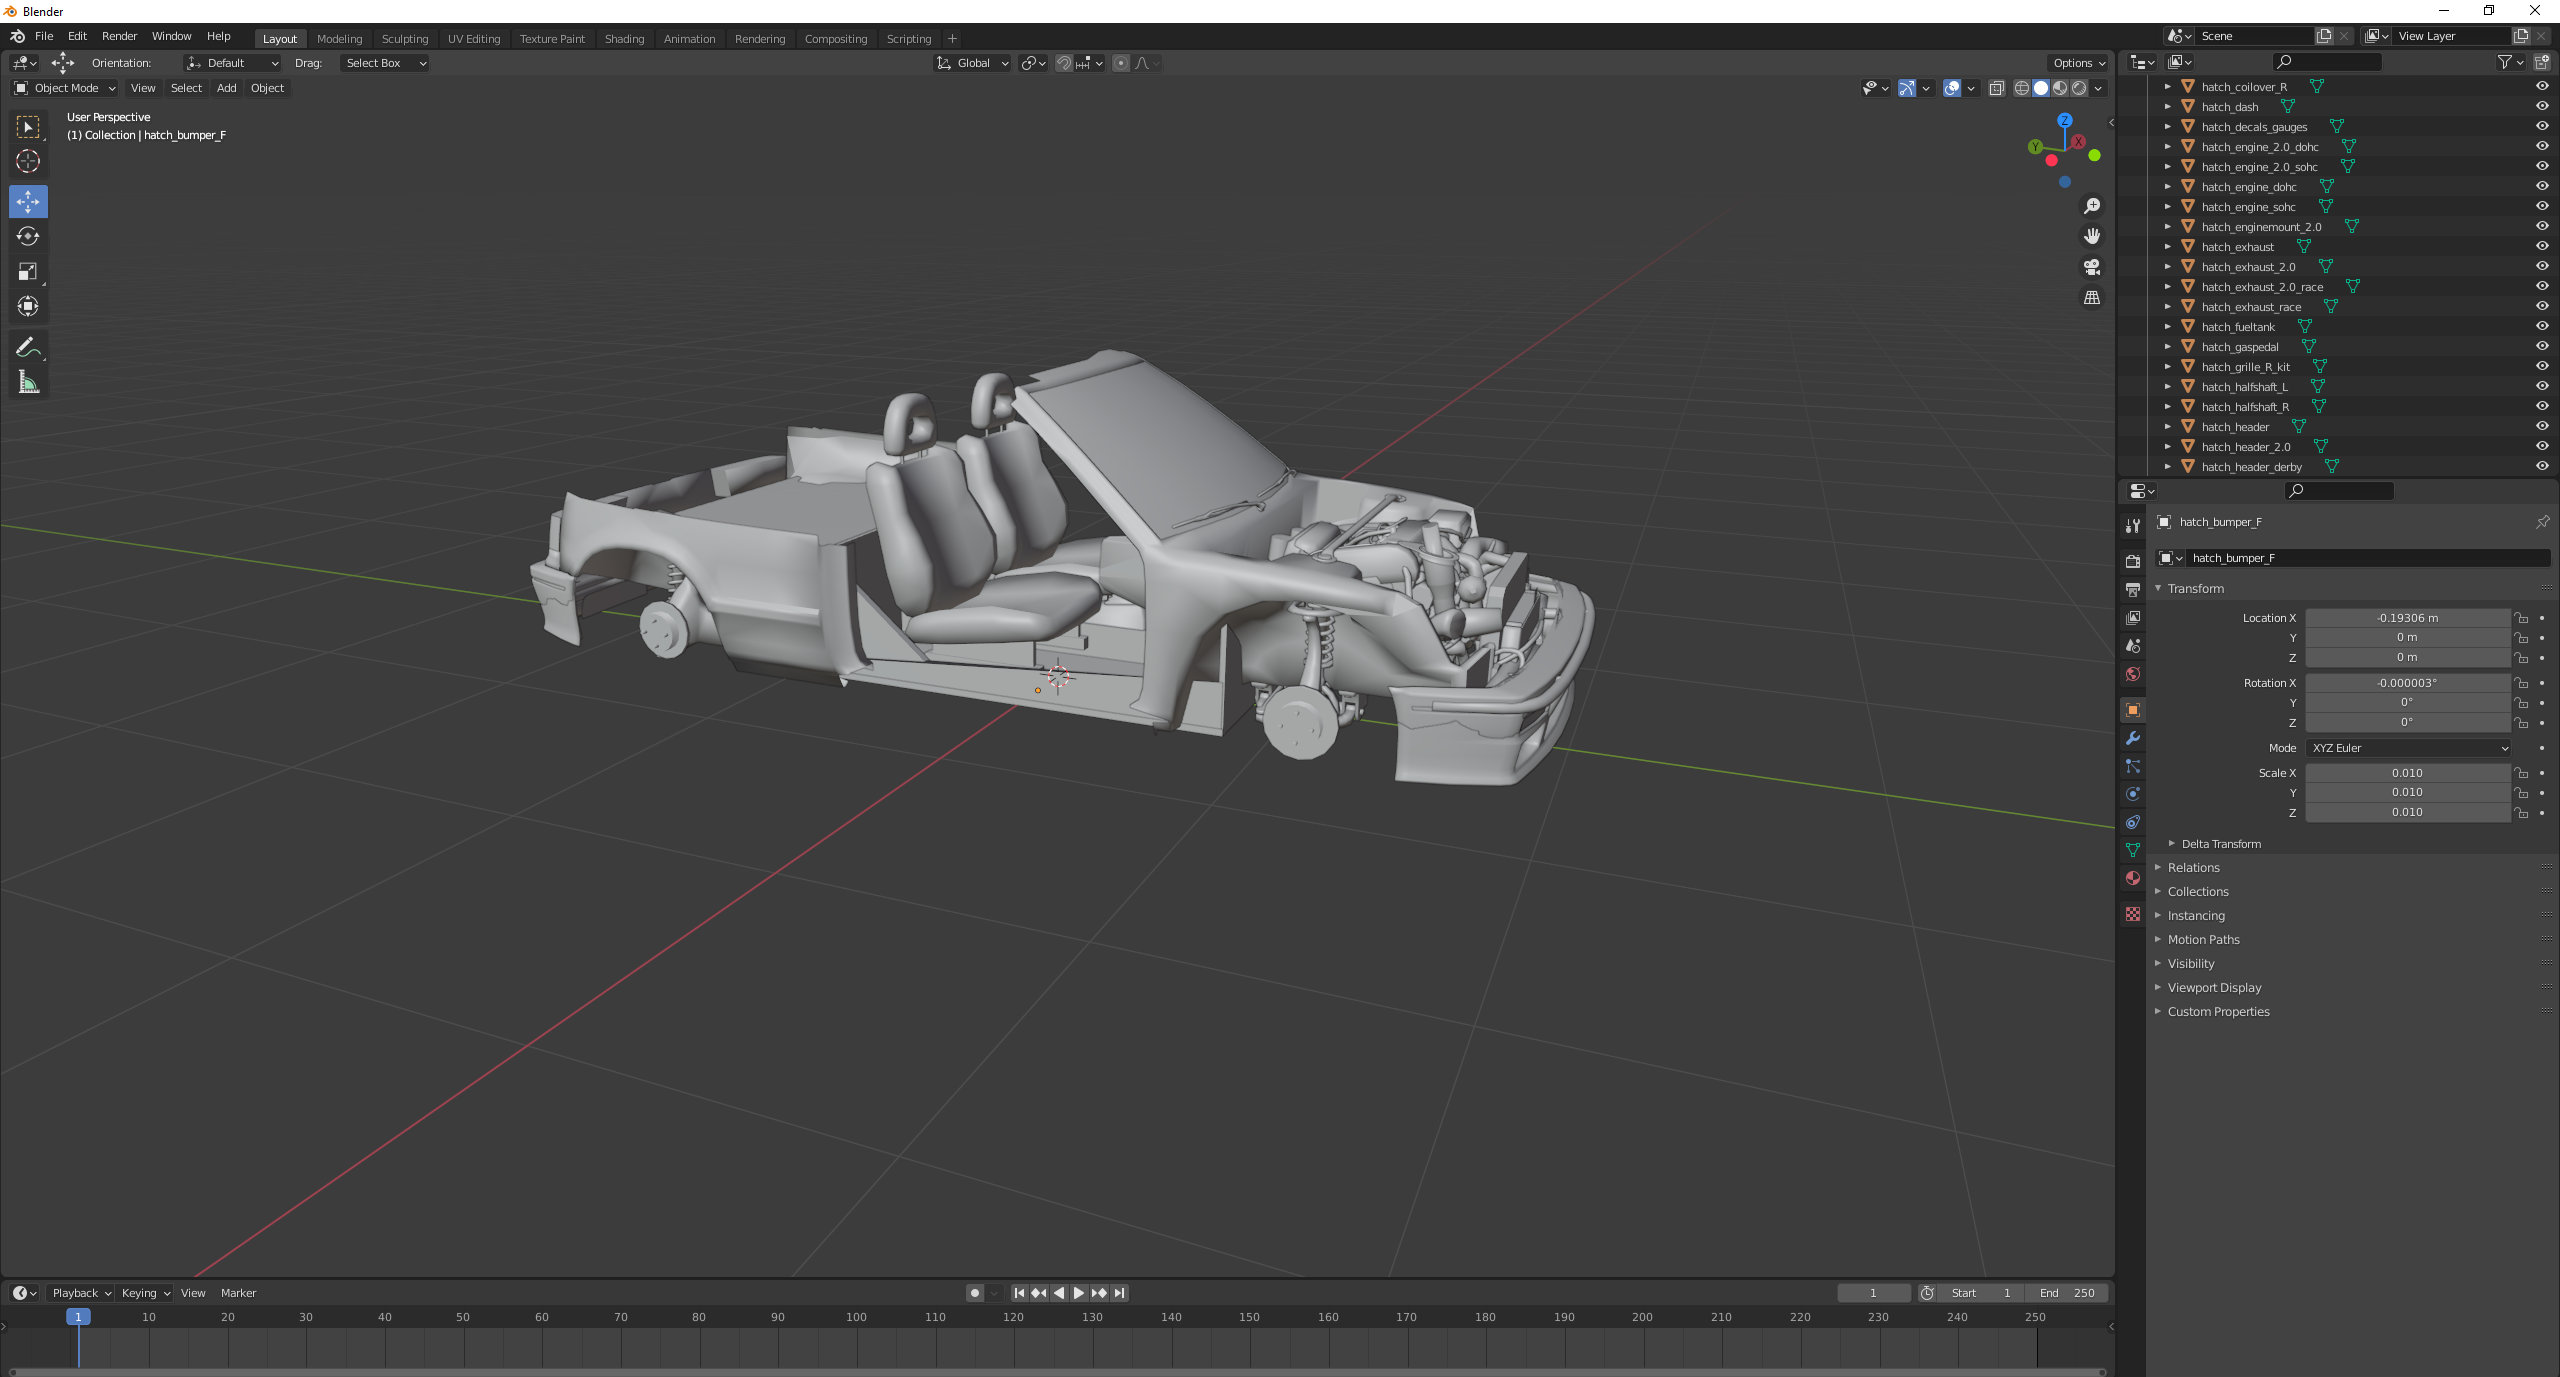Open the Object Mode dropdown

tap(65, 88)
